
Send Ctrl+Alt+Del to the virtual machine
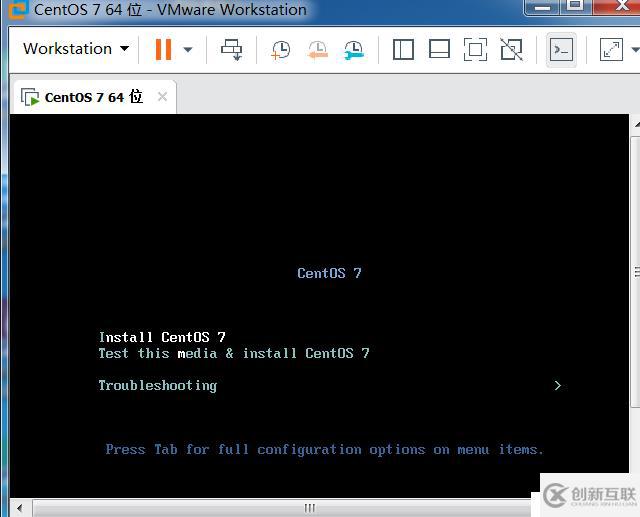point(232,49)
